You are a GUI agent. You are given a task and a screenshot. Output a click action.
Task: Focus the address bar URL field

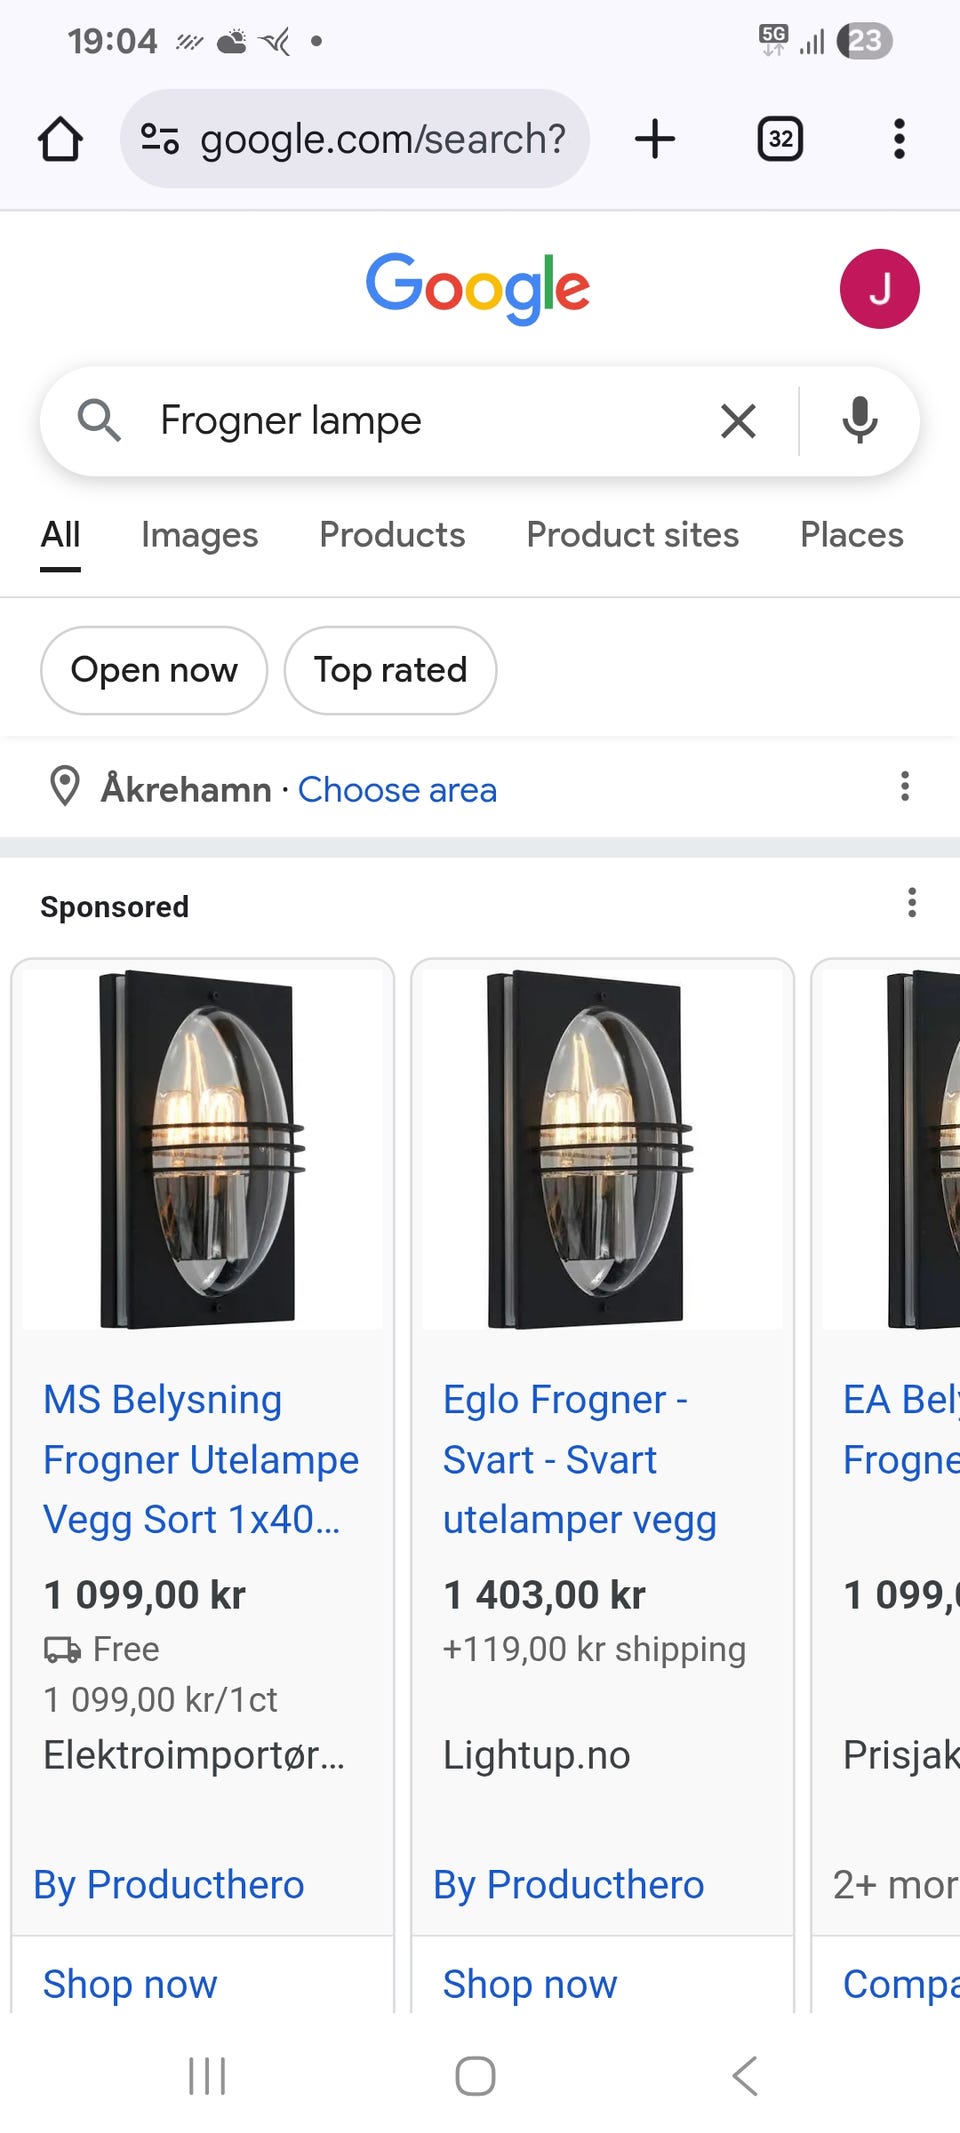point(383,139)
